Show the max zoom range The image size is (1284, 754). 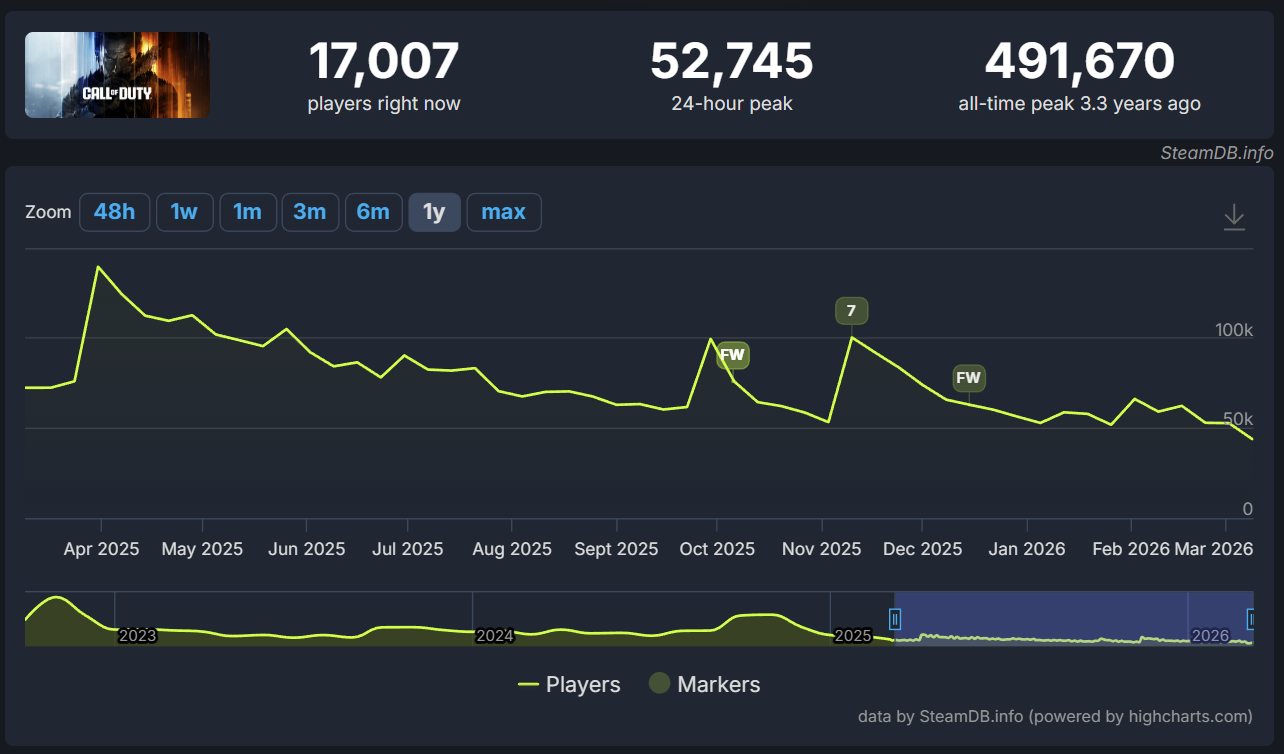tap(504, 212)
